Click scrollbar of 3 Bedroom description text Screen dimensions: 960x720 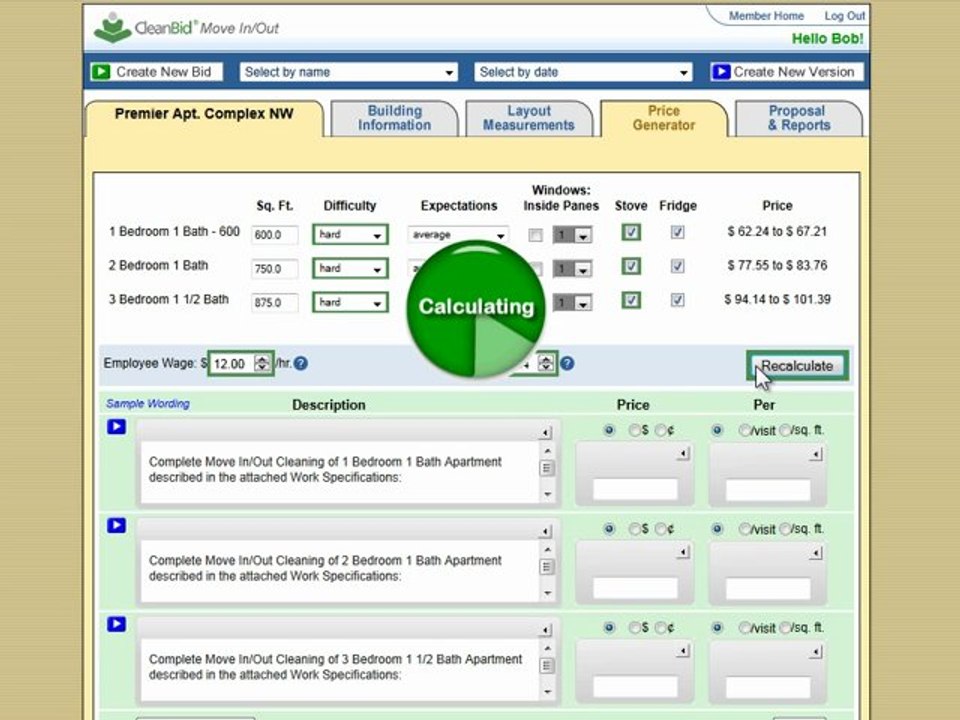[547, 669]
